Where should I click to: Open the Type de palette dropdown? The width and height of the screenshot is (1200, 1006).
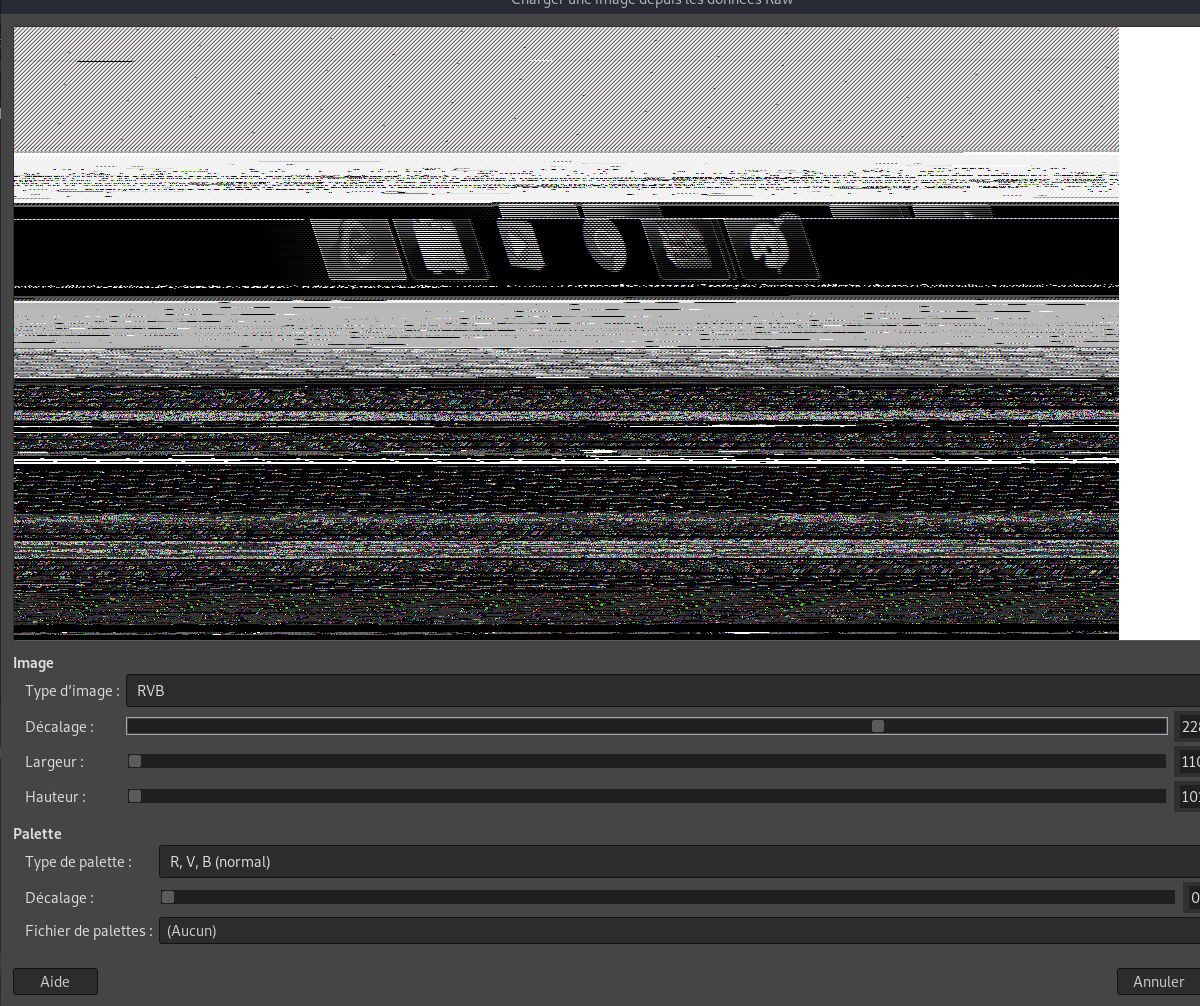[678, 861]
